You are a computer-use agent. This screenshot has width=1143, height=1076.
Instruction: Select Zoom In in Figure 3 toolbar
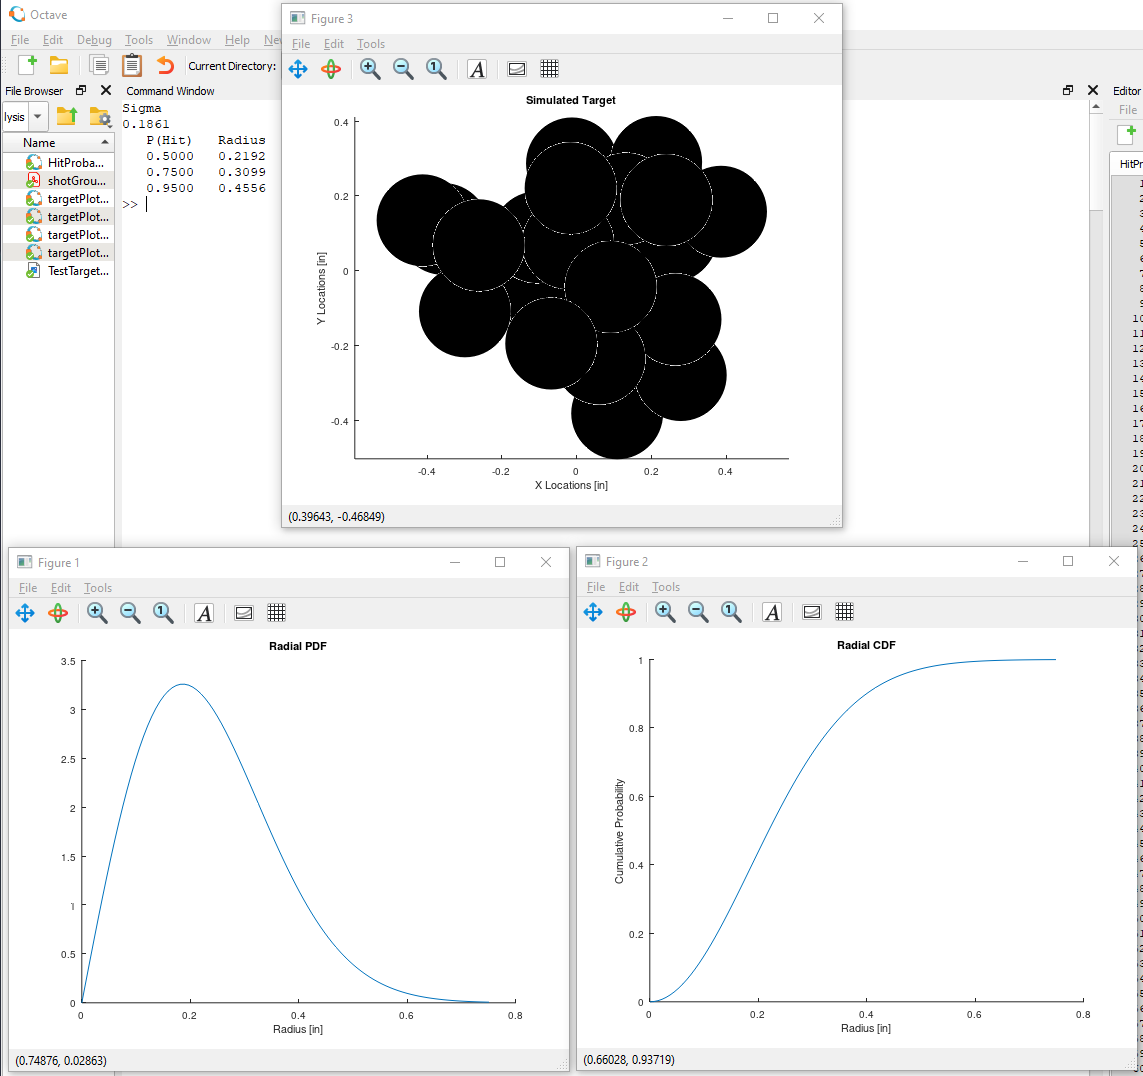pos(370,69)
